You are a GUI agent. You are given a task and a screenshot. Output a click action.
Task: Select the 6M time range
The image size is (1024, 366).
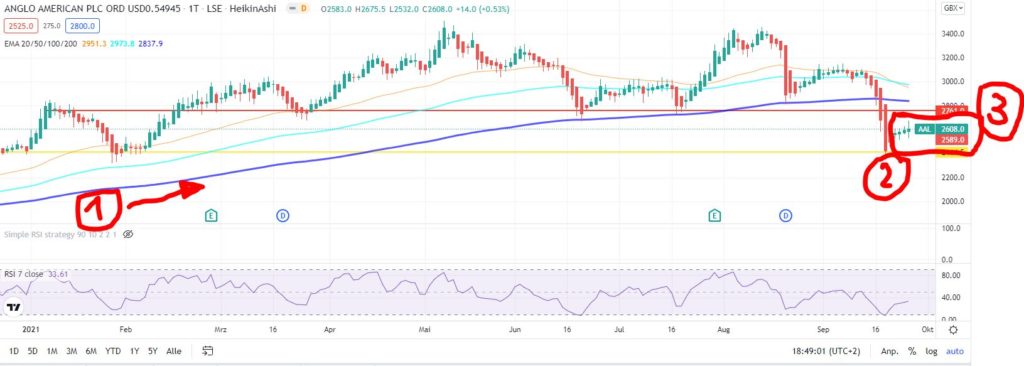[x=91, y=351]
